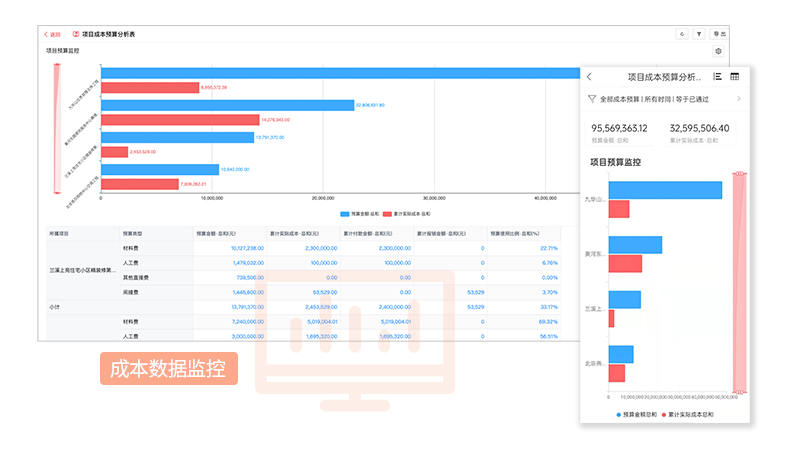The height and width of the screenshot is (459, 792).
Task: Click mobile chart vertical range slider
Action: click(x=738, y=280)
